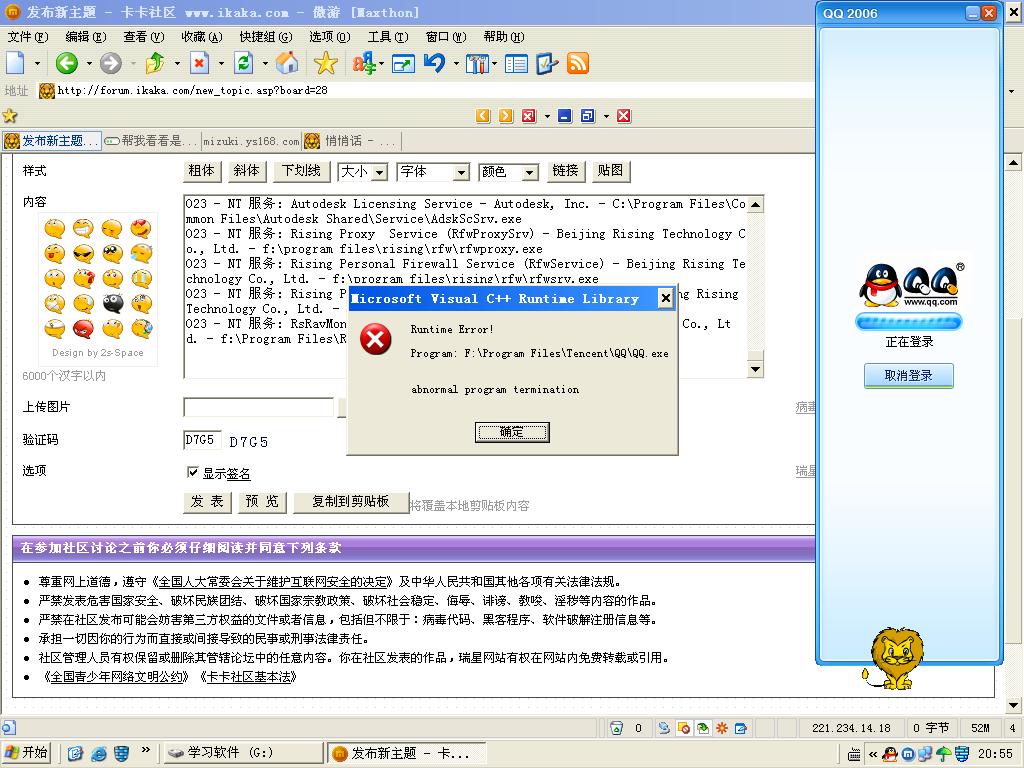Click the 验证码 verification code input field
The width and height of the screenshot is (1024, 768).
(202, 440)
